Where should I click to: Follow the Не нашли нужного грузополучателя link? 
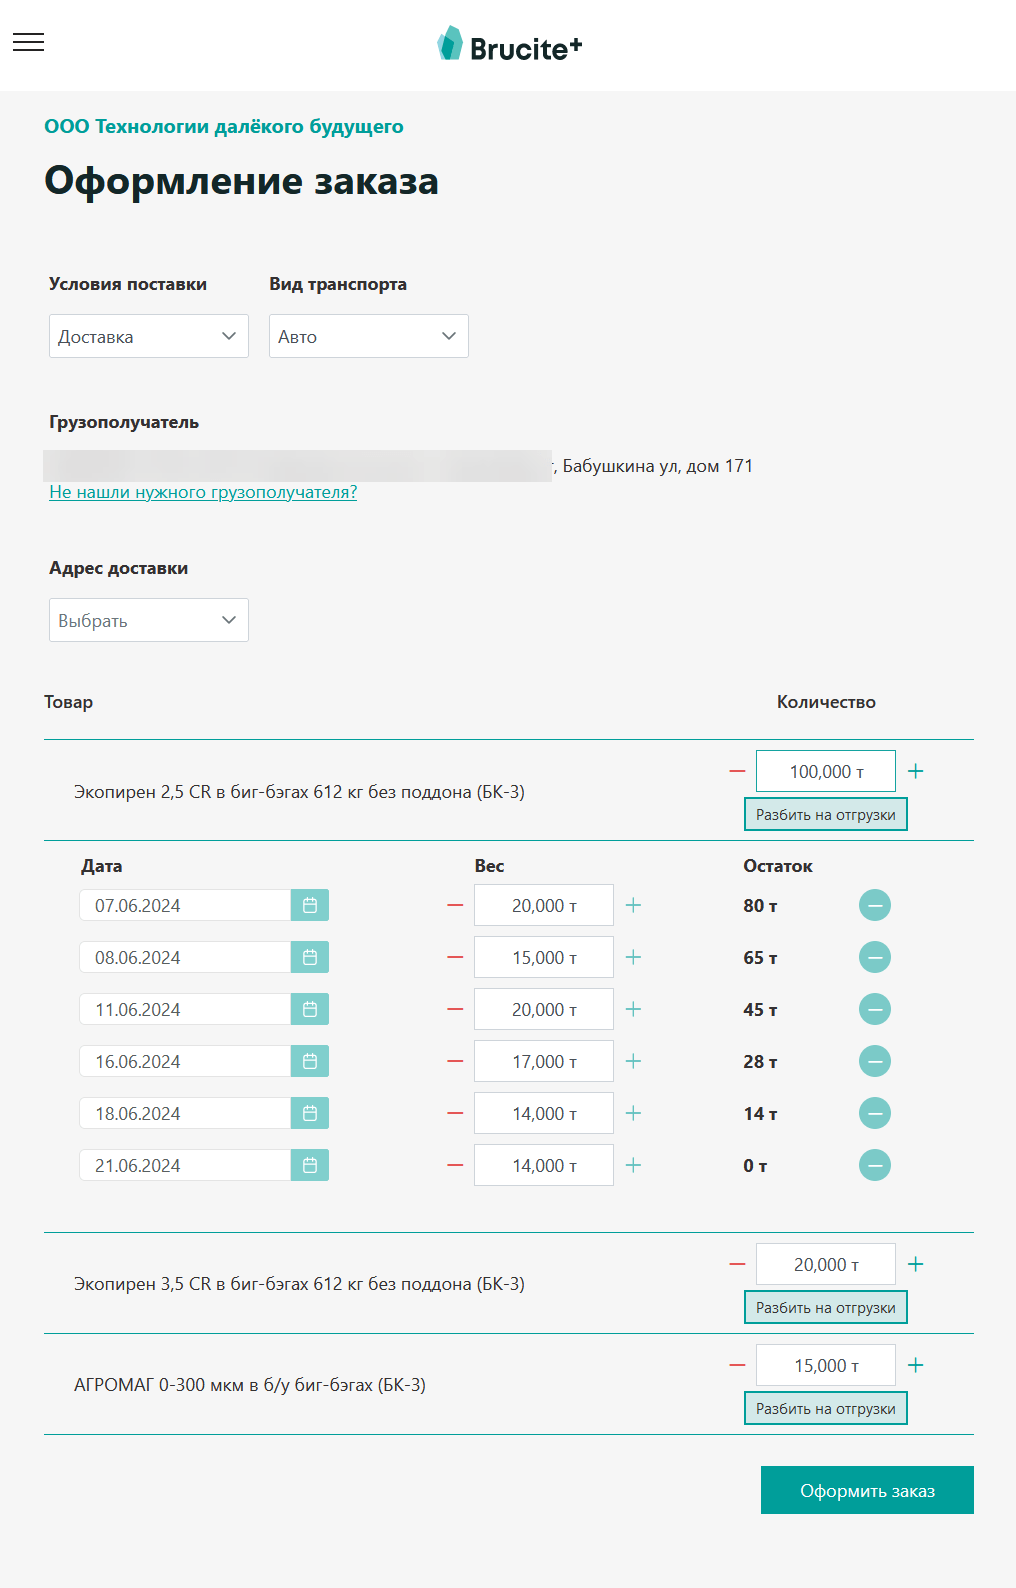[203, 492]
